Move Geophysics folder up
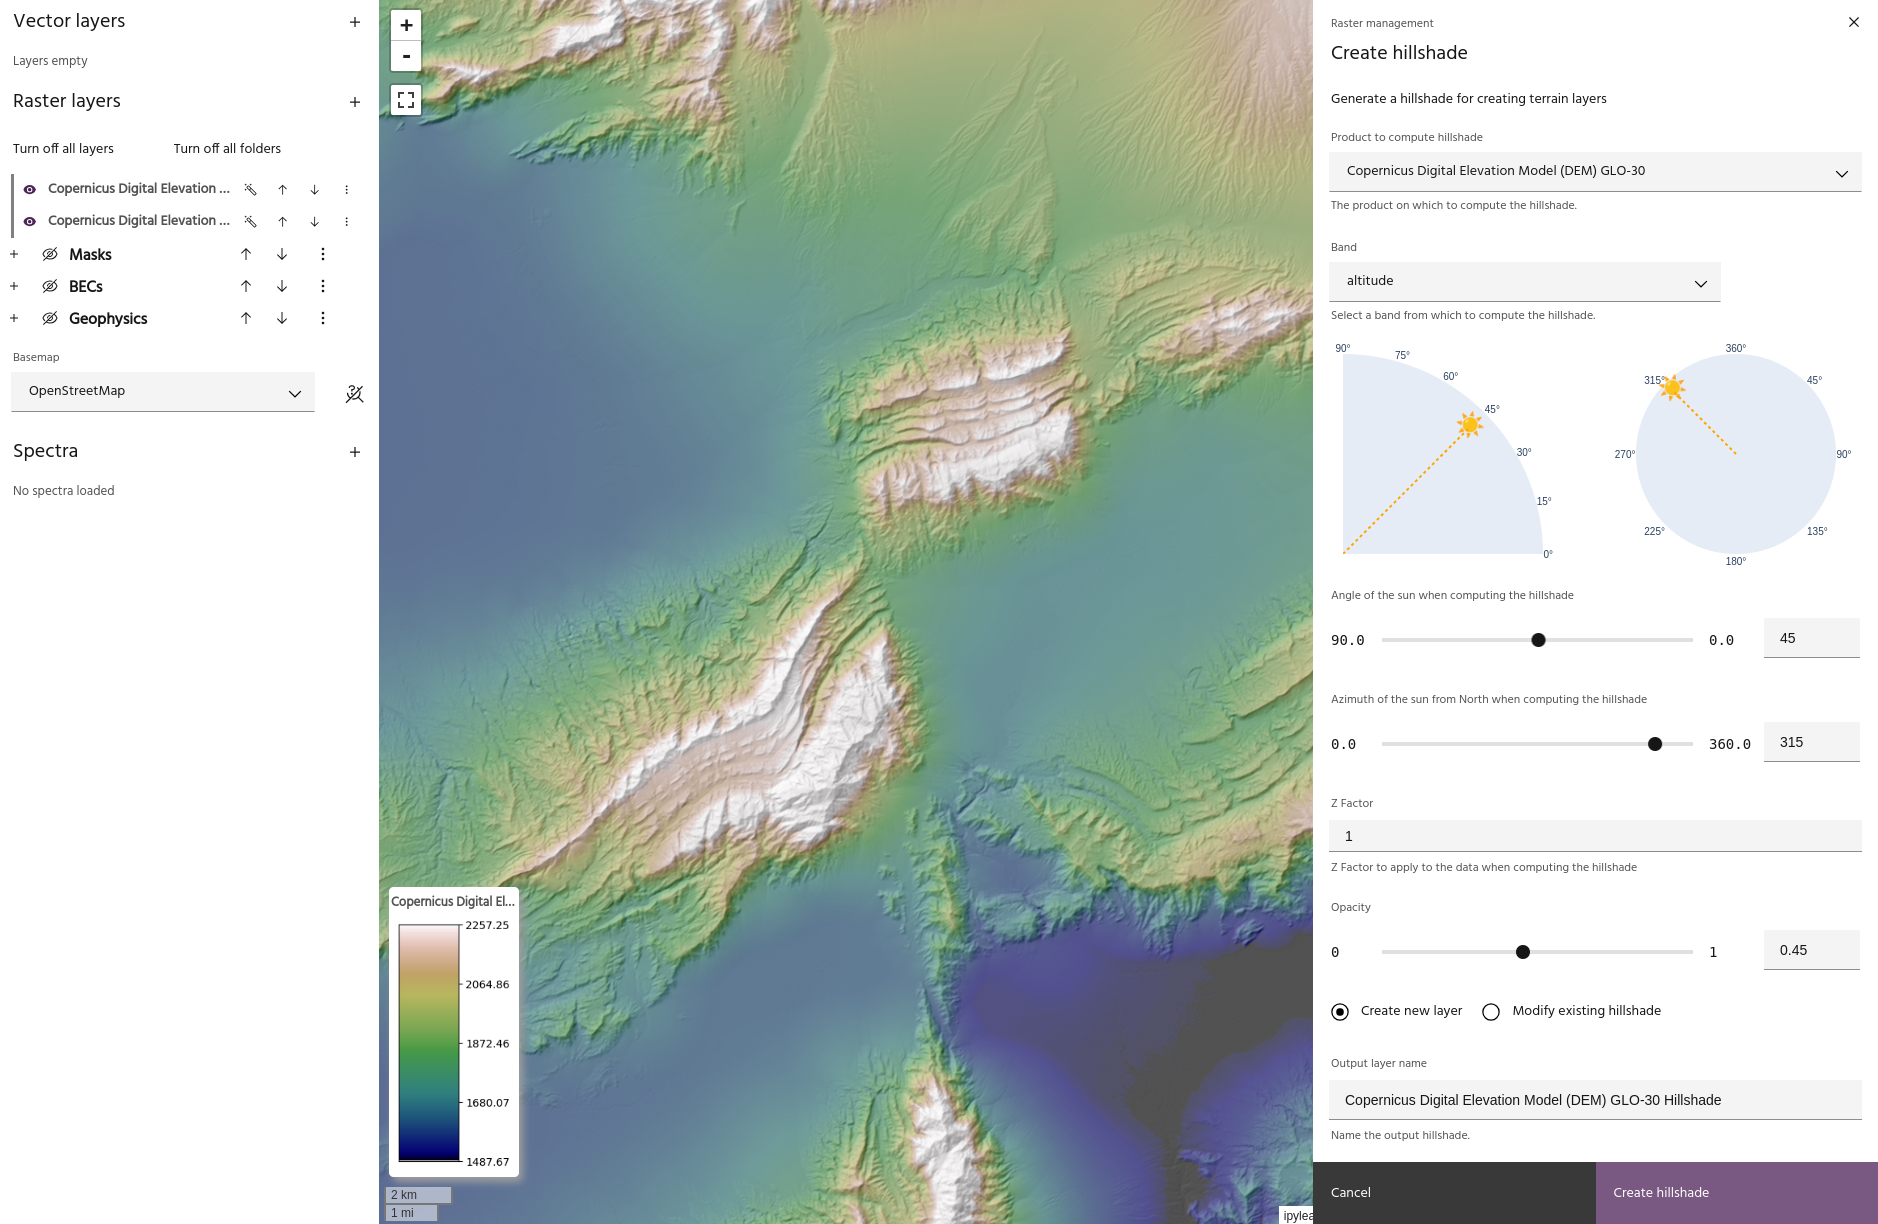The image size is (1878, 1224). (x=246, y=319)
